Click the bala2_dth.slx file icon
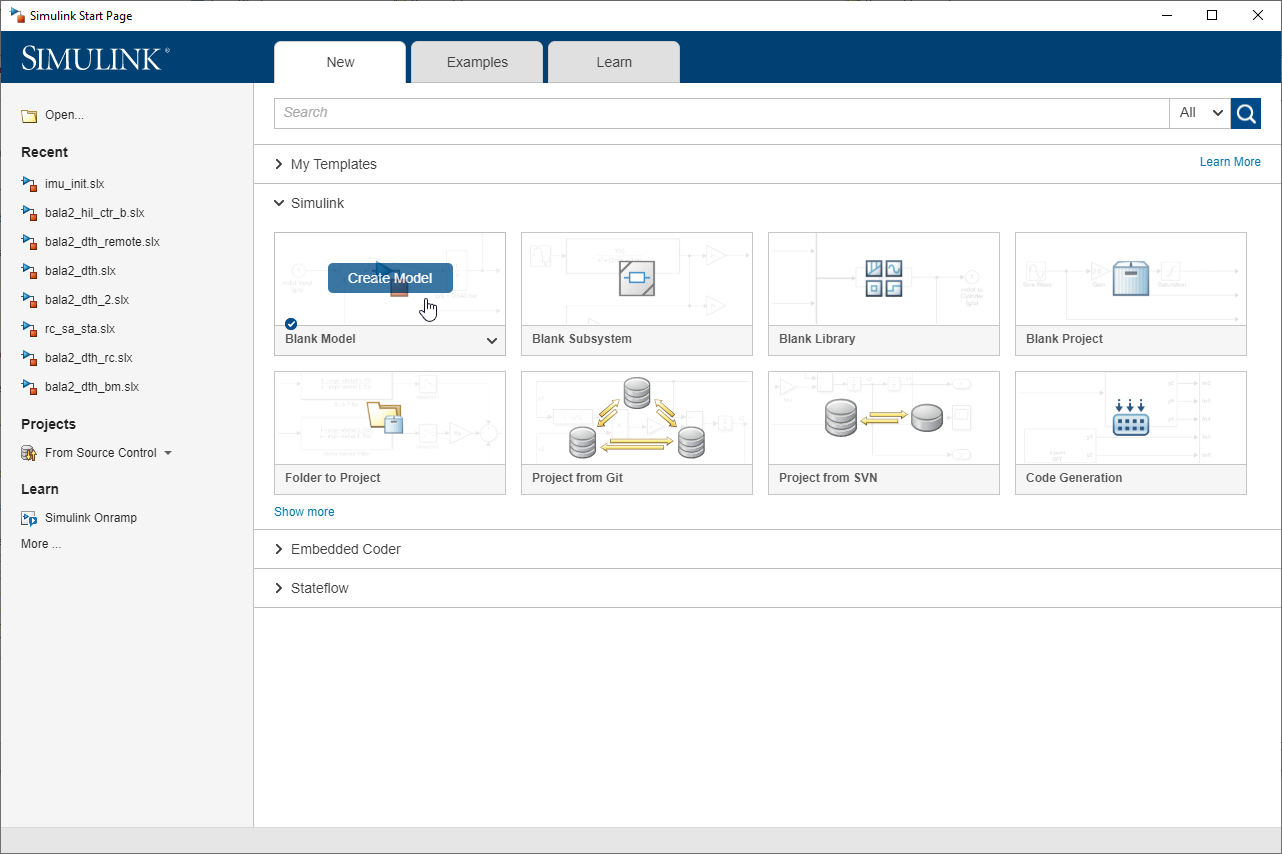The width and height of the screenshot is (1282, 854). coord(29,271)
